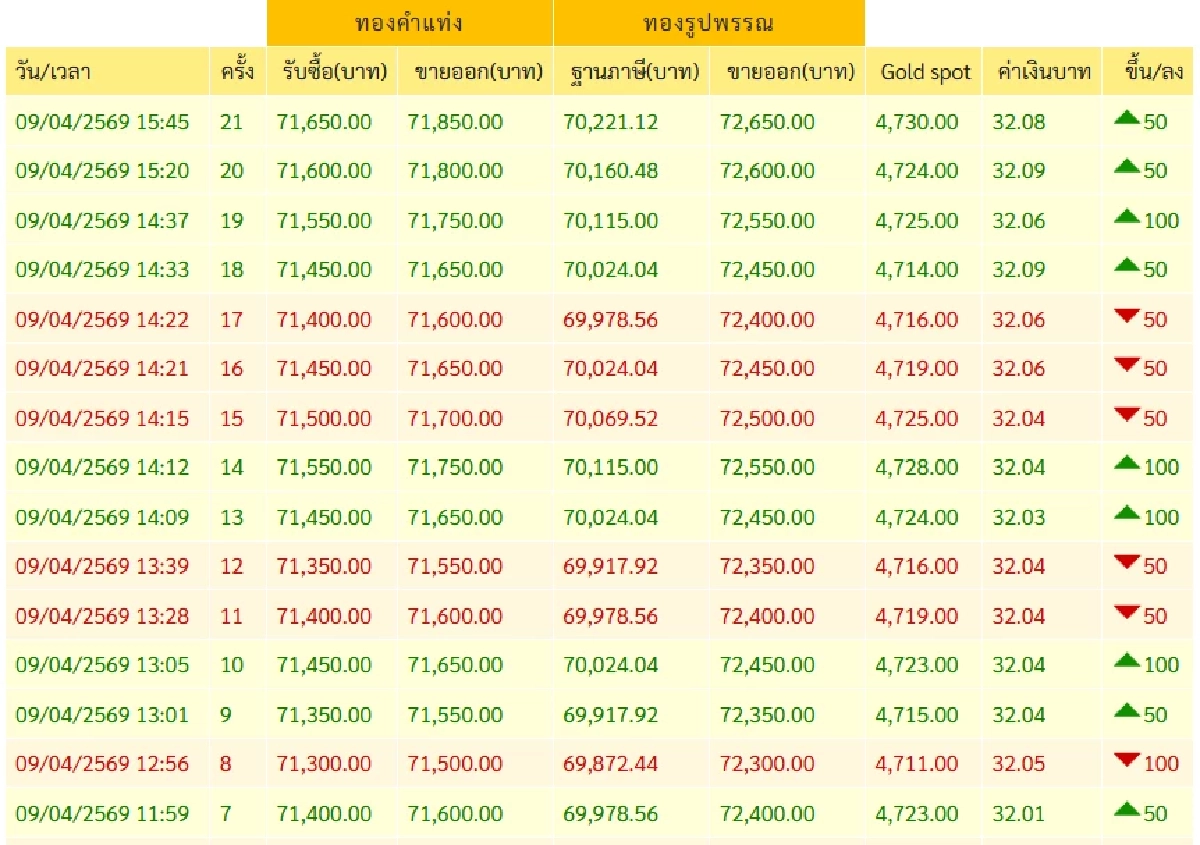Select the ทองคำแท่ง header tab

click(409, 22)
